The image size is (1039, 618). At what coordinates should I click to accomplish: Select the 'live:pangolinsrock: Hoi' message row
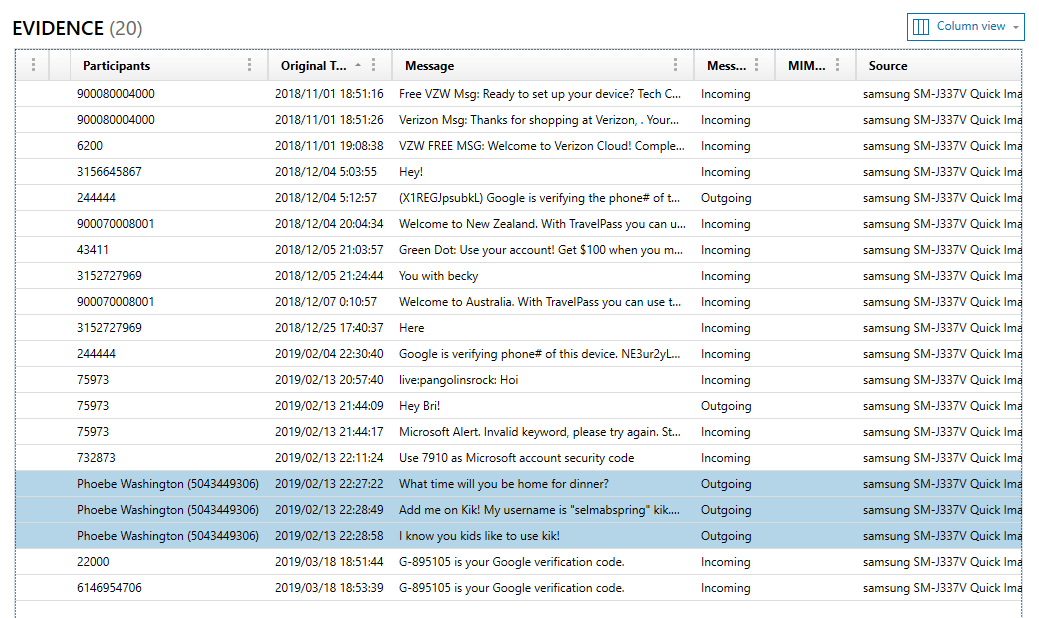click(500, 379)
